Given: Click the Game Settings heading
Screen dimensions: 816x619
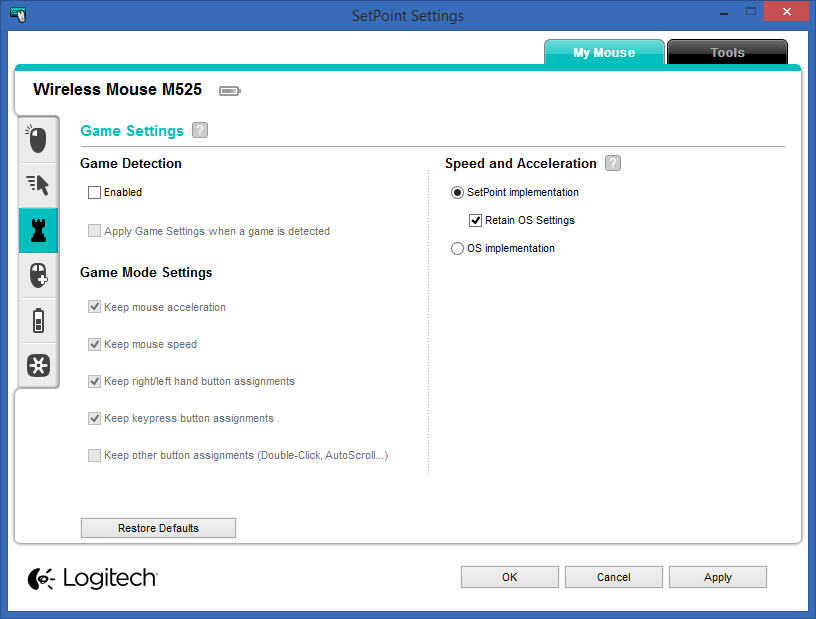Looking at the screenshot, I should tap(132, 131).
